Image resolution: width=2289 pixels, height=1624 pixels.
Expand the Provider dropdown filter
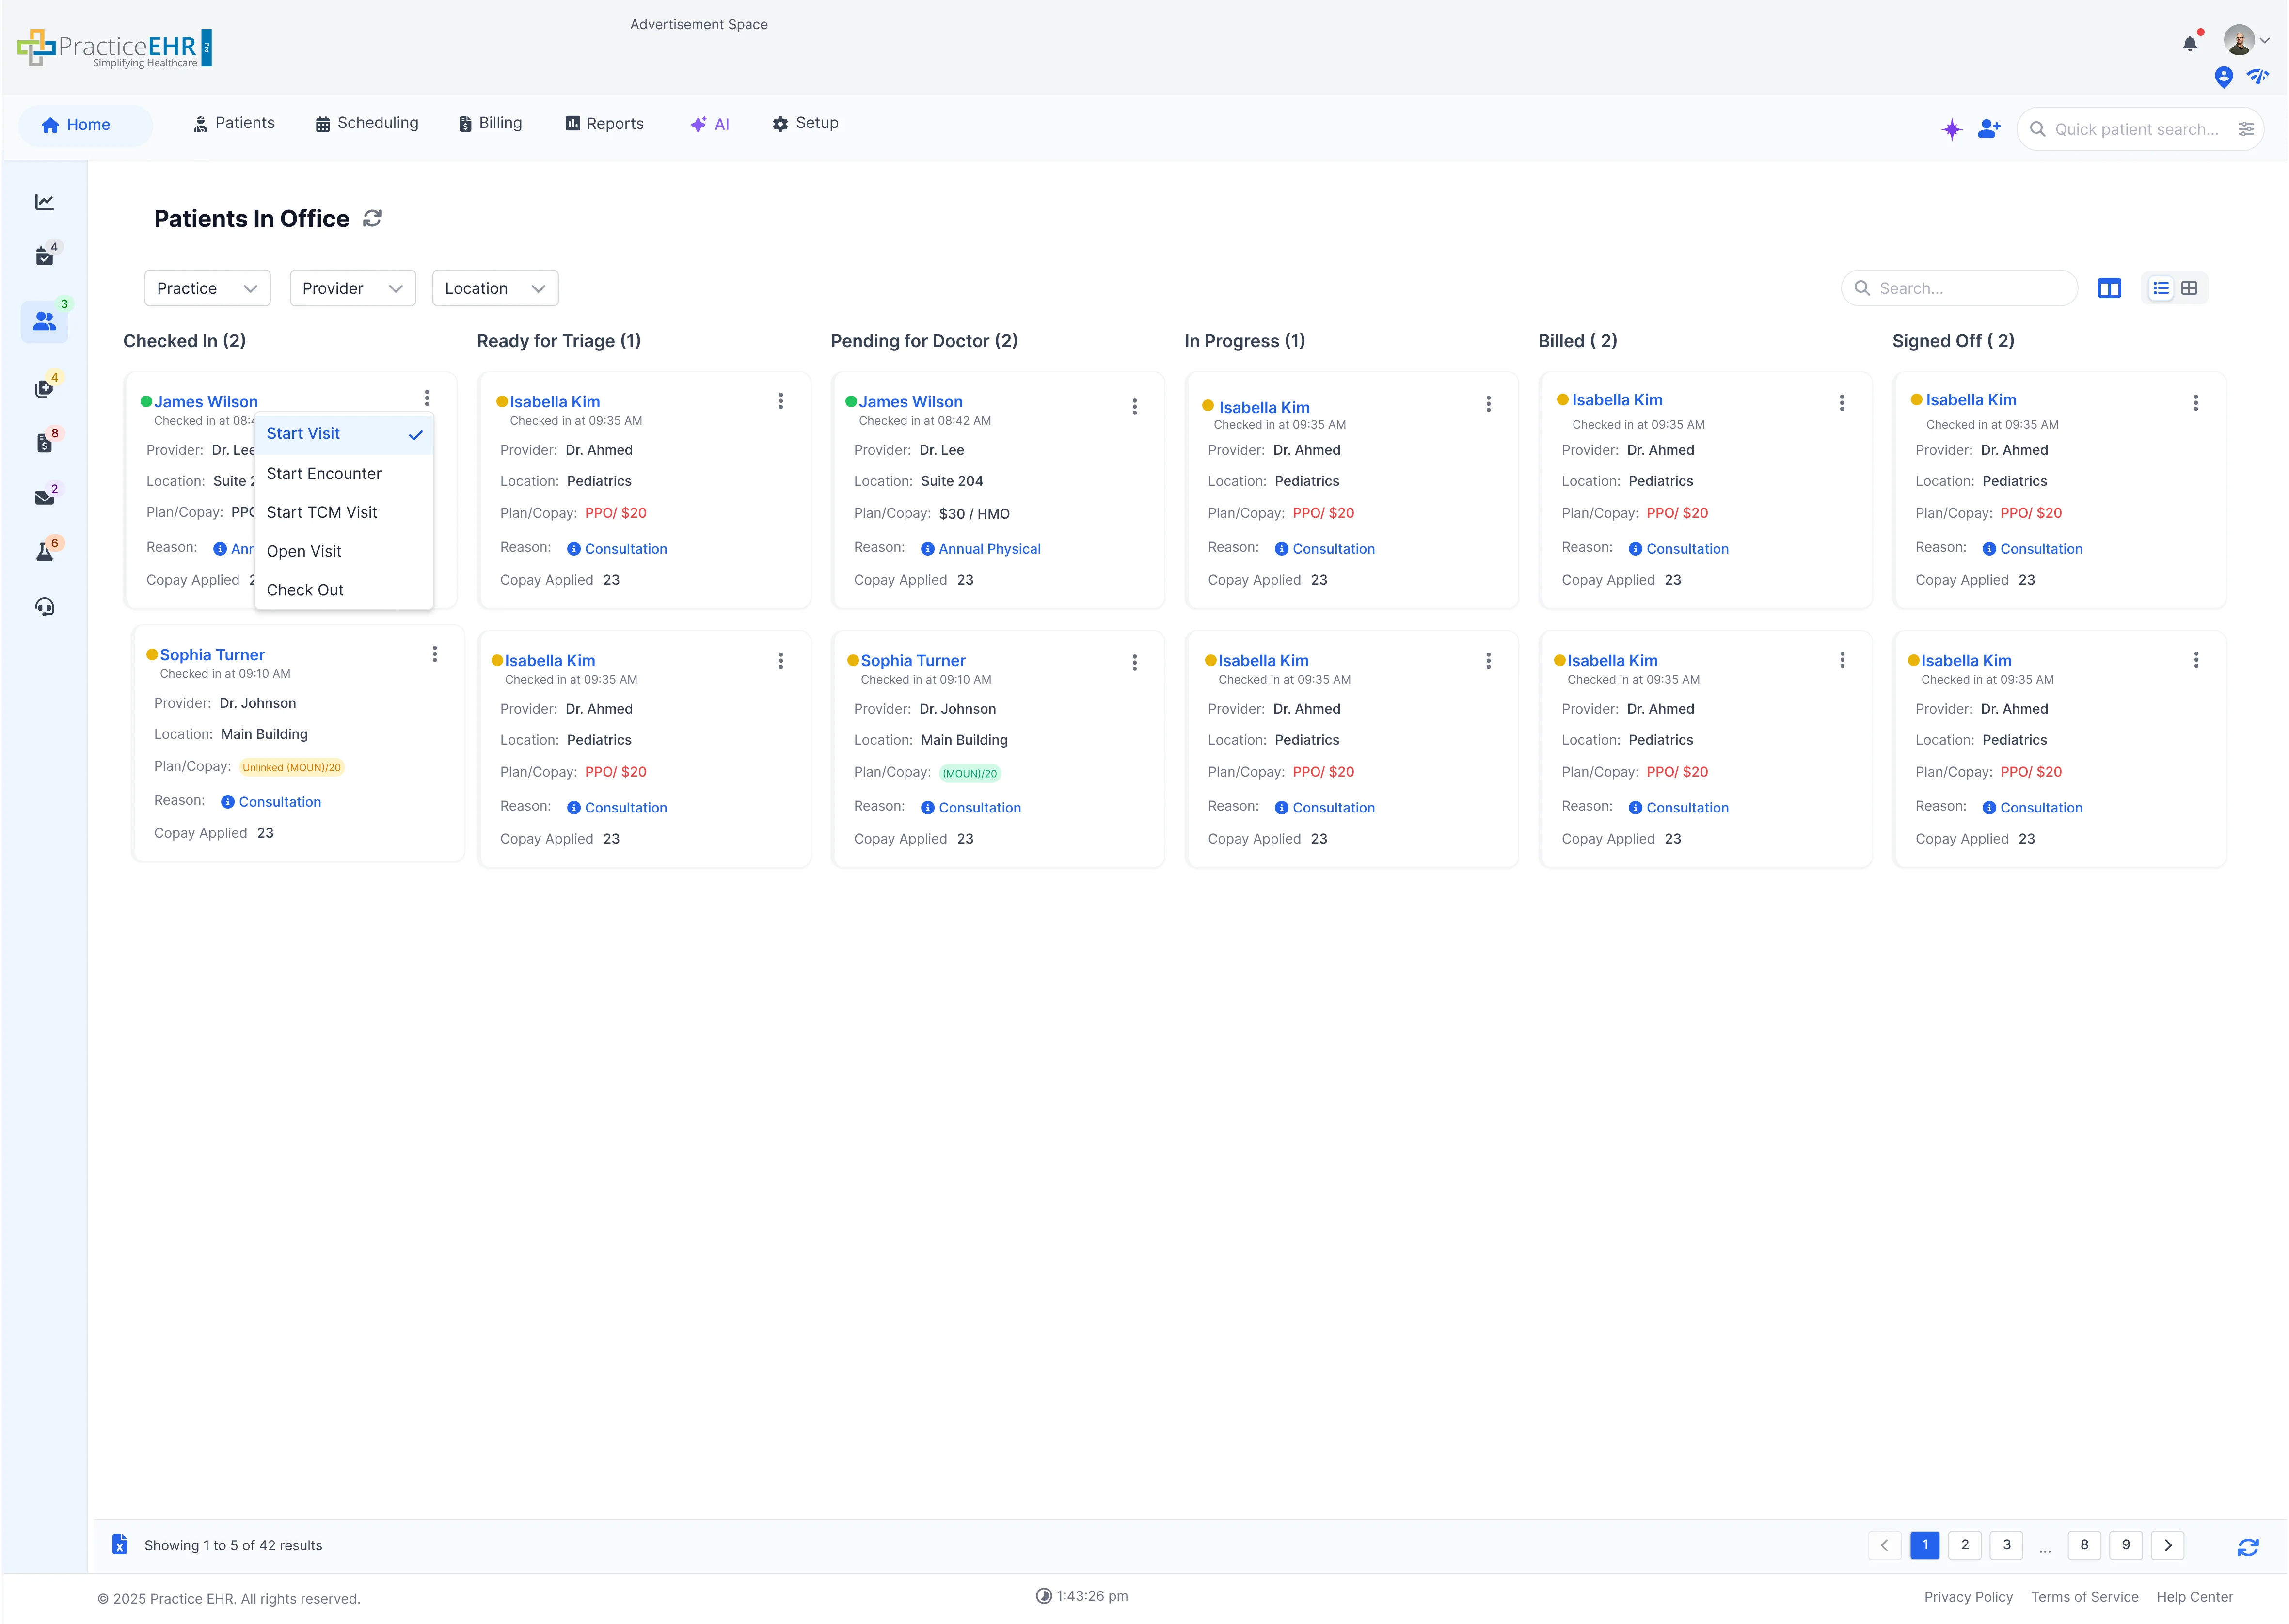[x=352, y=288]
